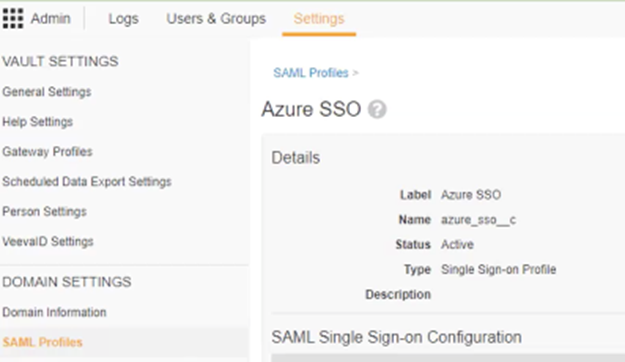
Task: Open the app launcher grid icon
Action: click(13, 18)
